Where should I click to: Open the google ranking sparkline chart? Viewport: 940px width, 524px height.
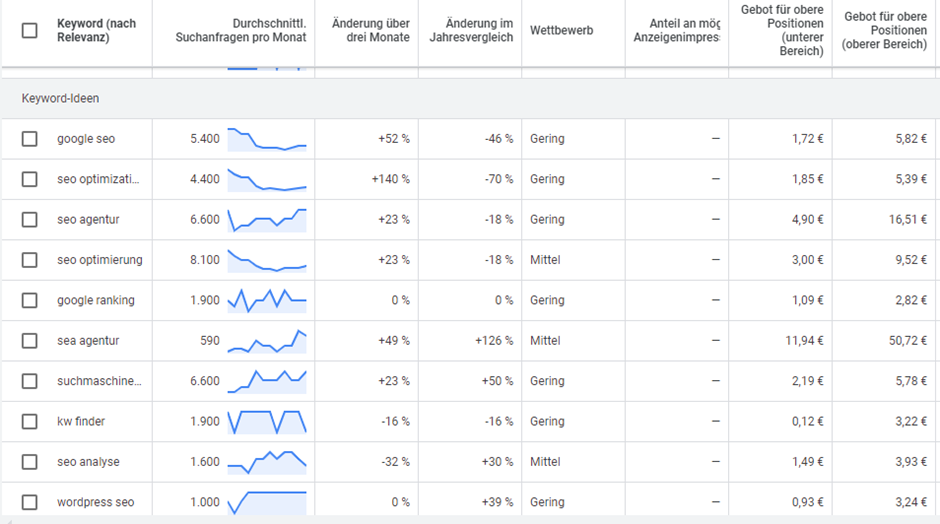267,300
